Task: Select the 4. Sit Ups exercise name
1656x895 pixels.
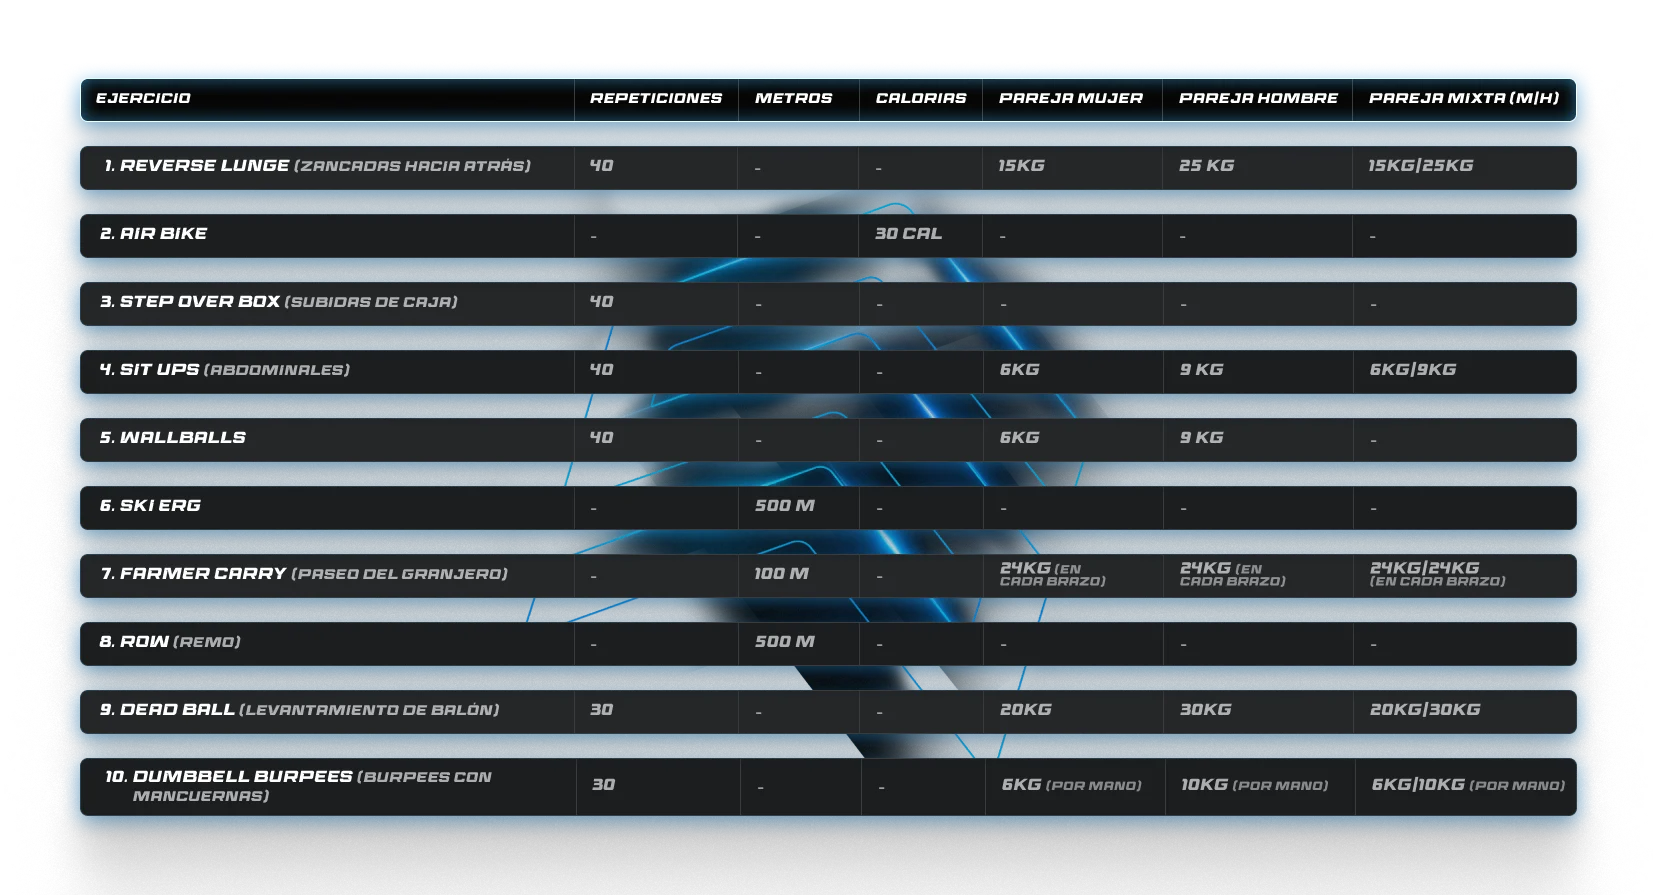Action: click(224, 370)
